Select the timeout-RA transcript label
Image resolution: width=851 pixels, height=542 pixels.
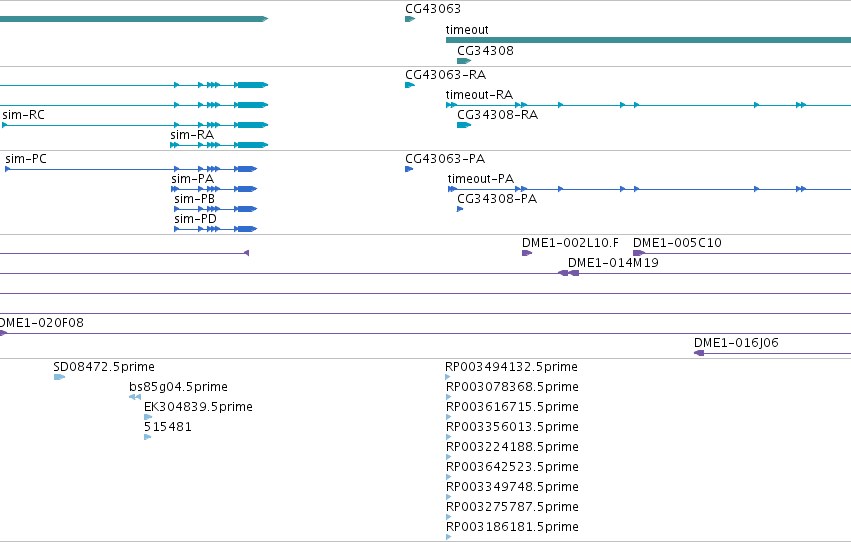479,95
